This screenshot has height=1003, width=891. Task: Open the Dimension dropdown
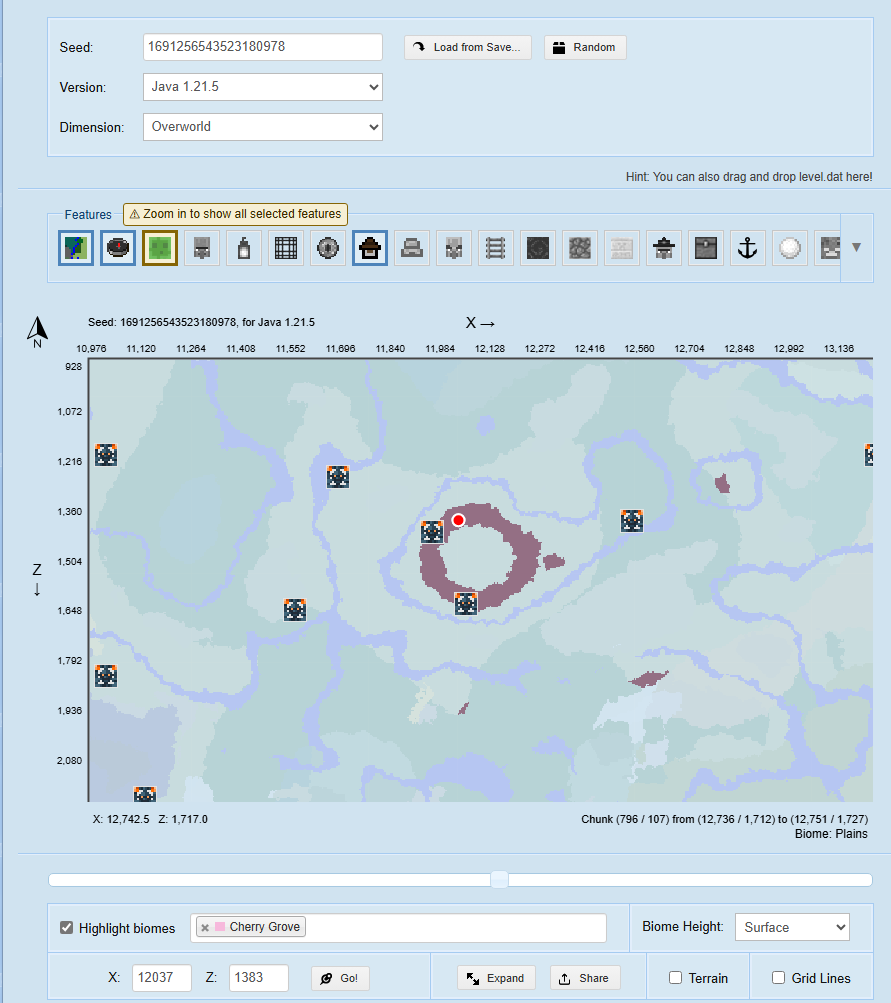[263, 127]
